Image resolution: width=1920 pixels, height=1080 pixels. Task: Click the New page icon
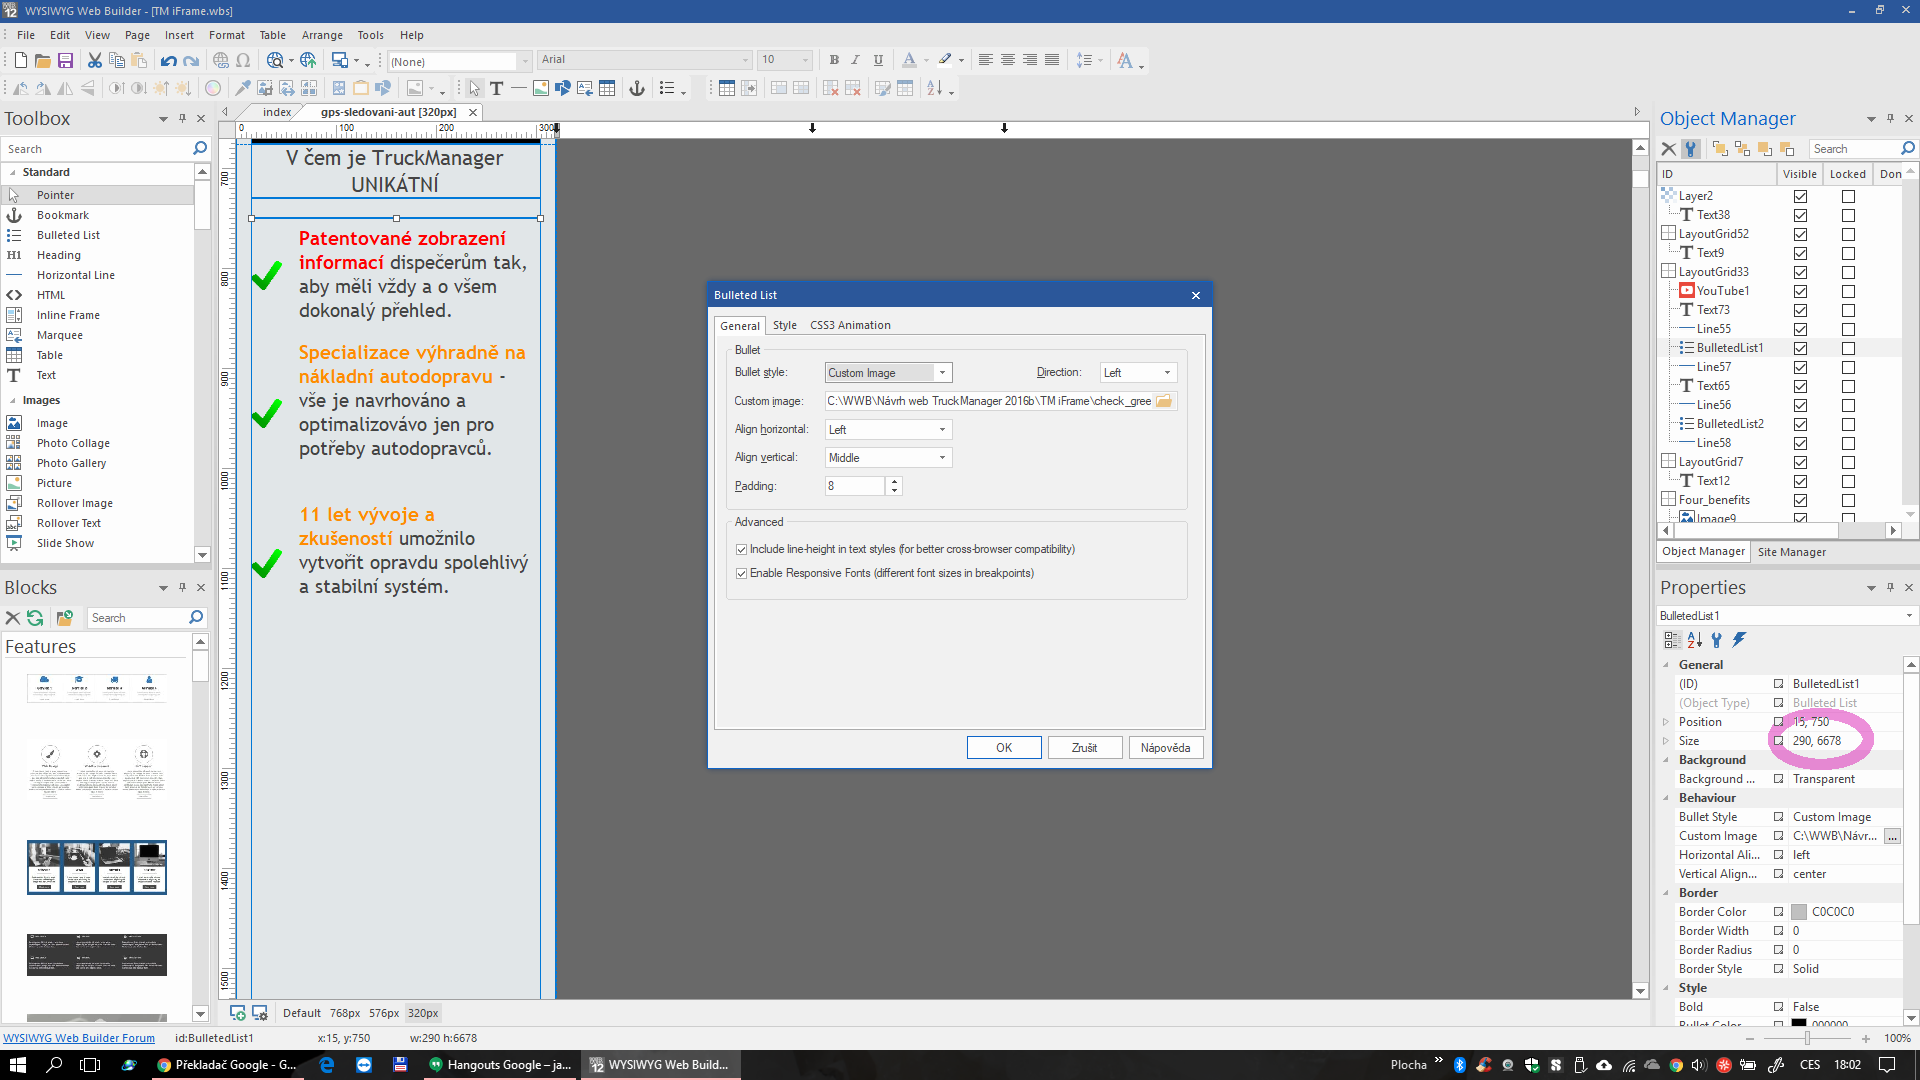click(x=20, y=61)
